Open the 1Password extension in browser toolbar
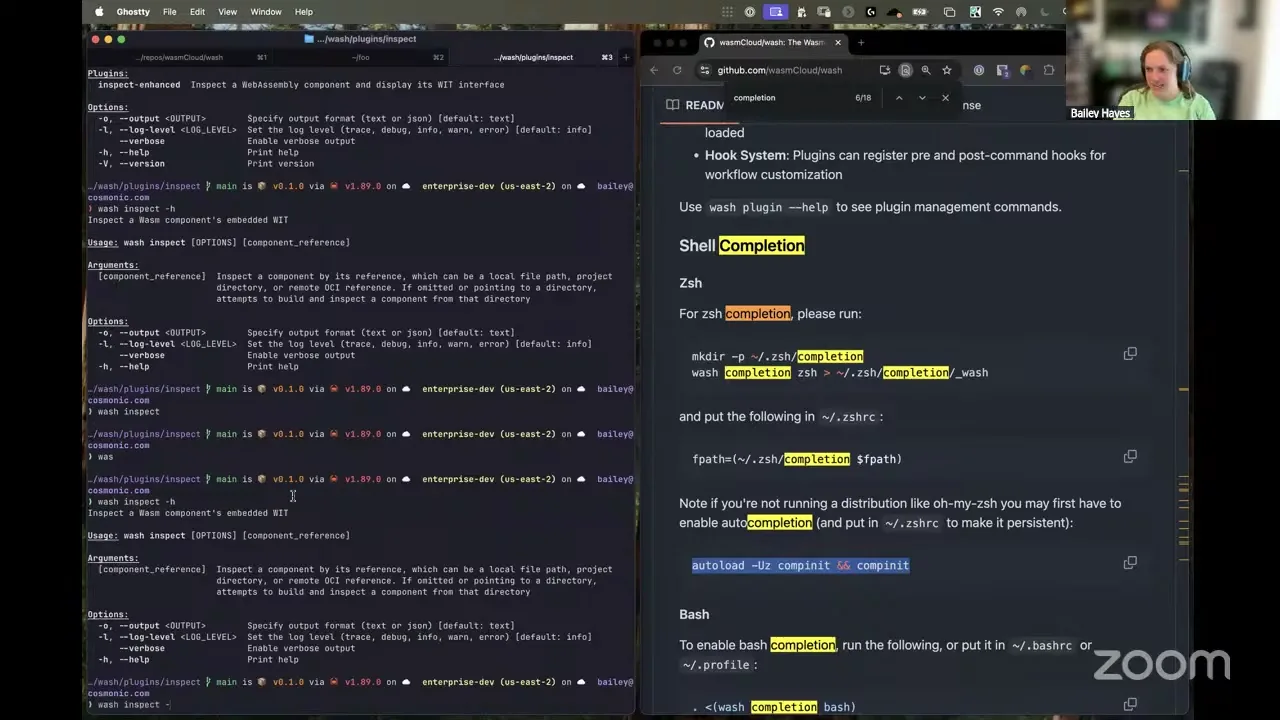 (x=978, y=70)
